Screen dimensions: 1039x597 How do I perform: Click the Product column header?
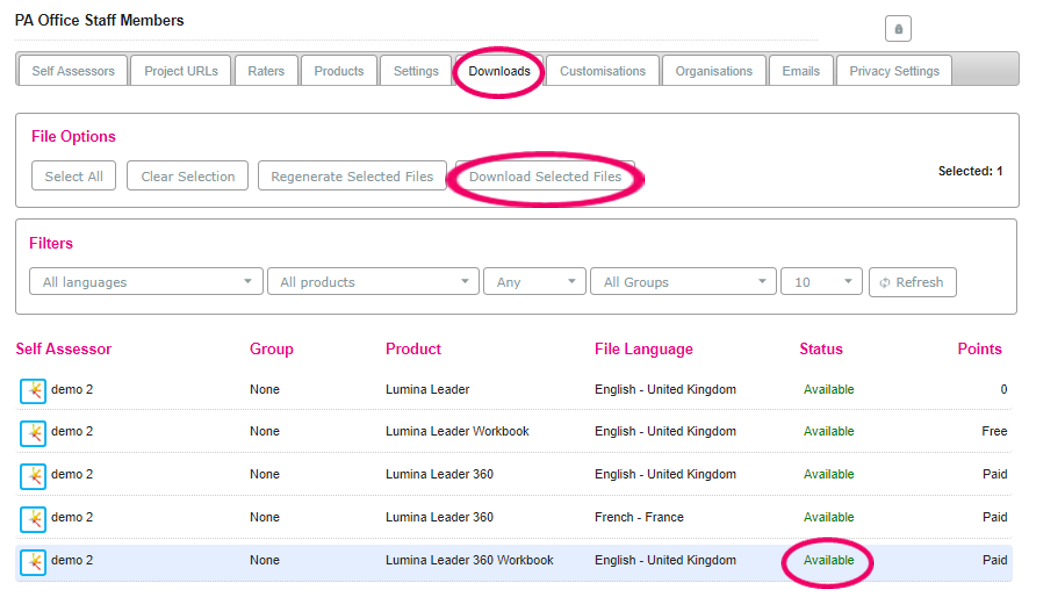point(413,349)
